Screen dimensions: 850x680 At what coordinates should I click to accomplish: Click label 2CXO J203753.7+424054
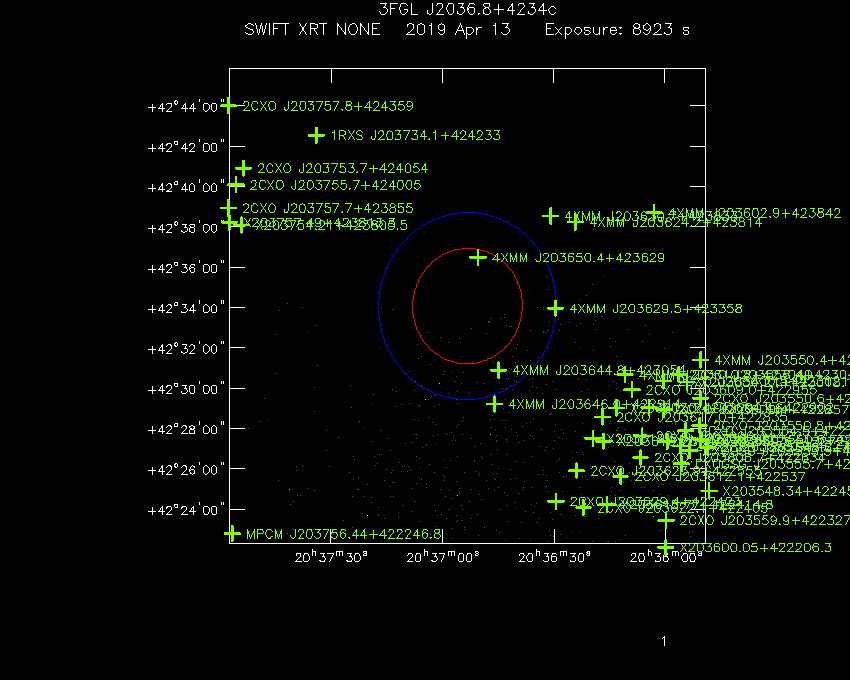(343, 168)
